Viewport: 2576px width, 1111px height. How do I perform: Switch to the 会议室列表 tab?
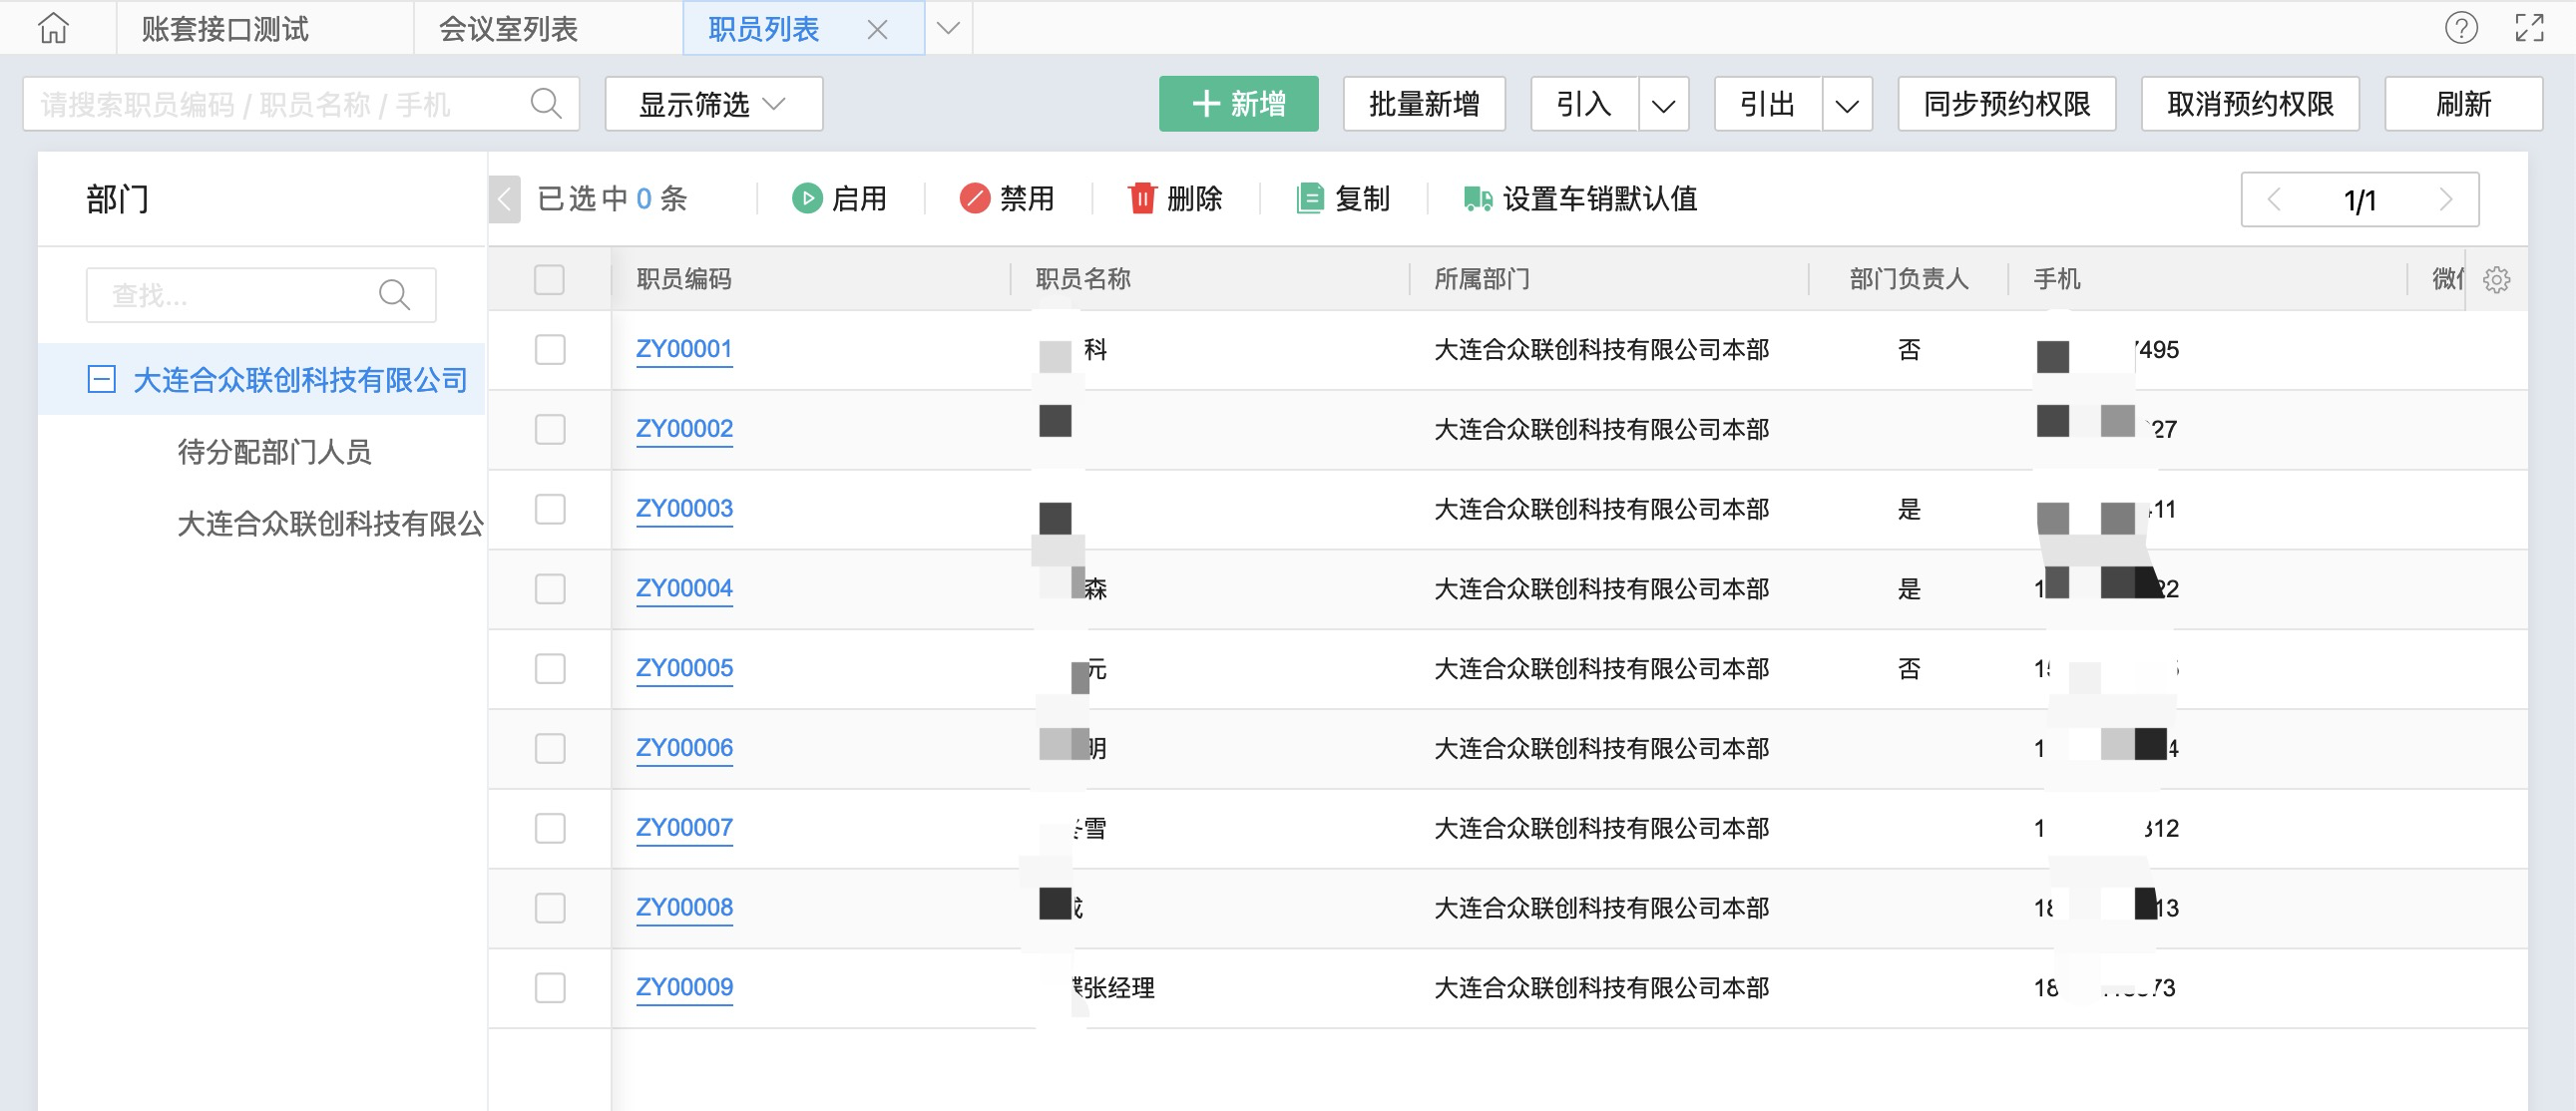point(508,29)
